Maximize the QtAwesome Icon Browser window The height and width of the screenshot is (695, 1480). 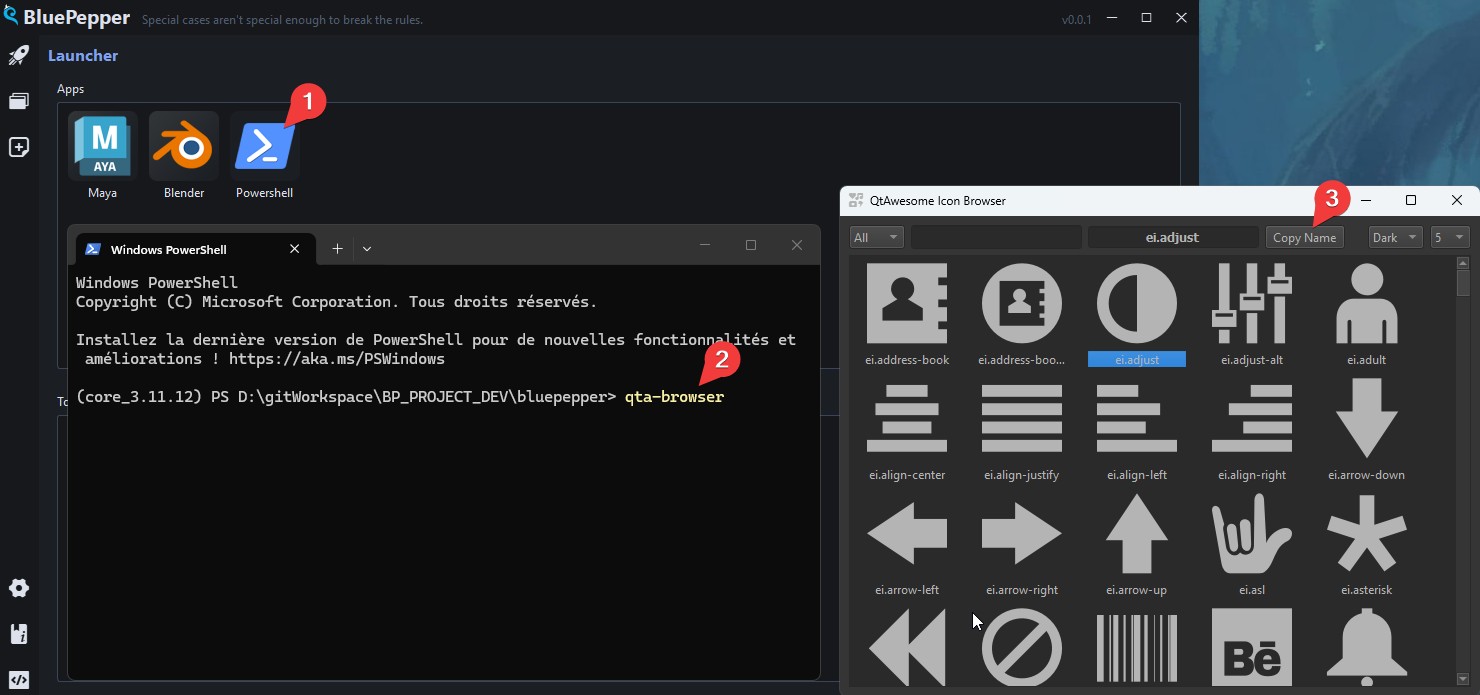click(x=1411, y=200)
